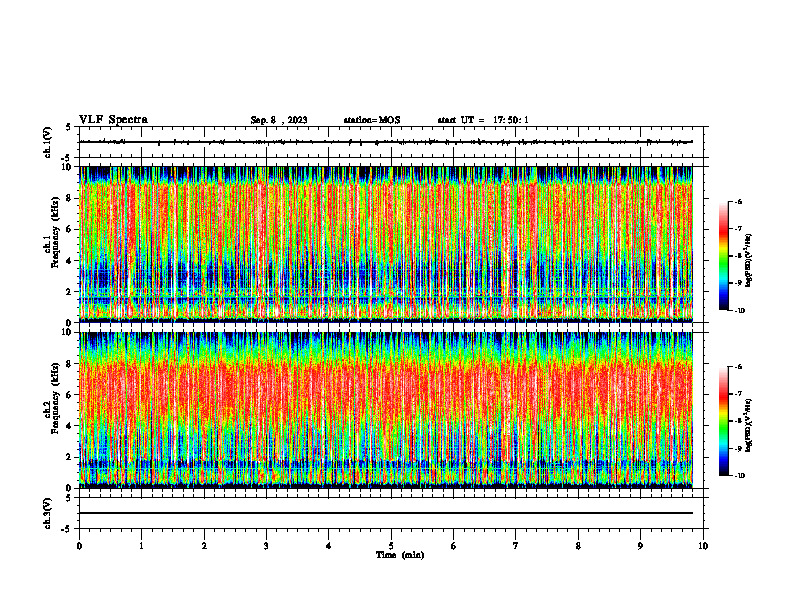This screenshot has height=612, width=792.
Task: Click the "station=MOS" label
Action: (372, 120)
